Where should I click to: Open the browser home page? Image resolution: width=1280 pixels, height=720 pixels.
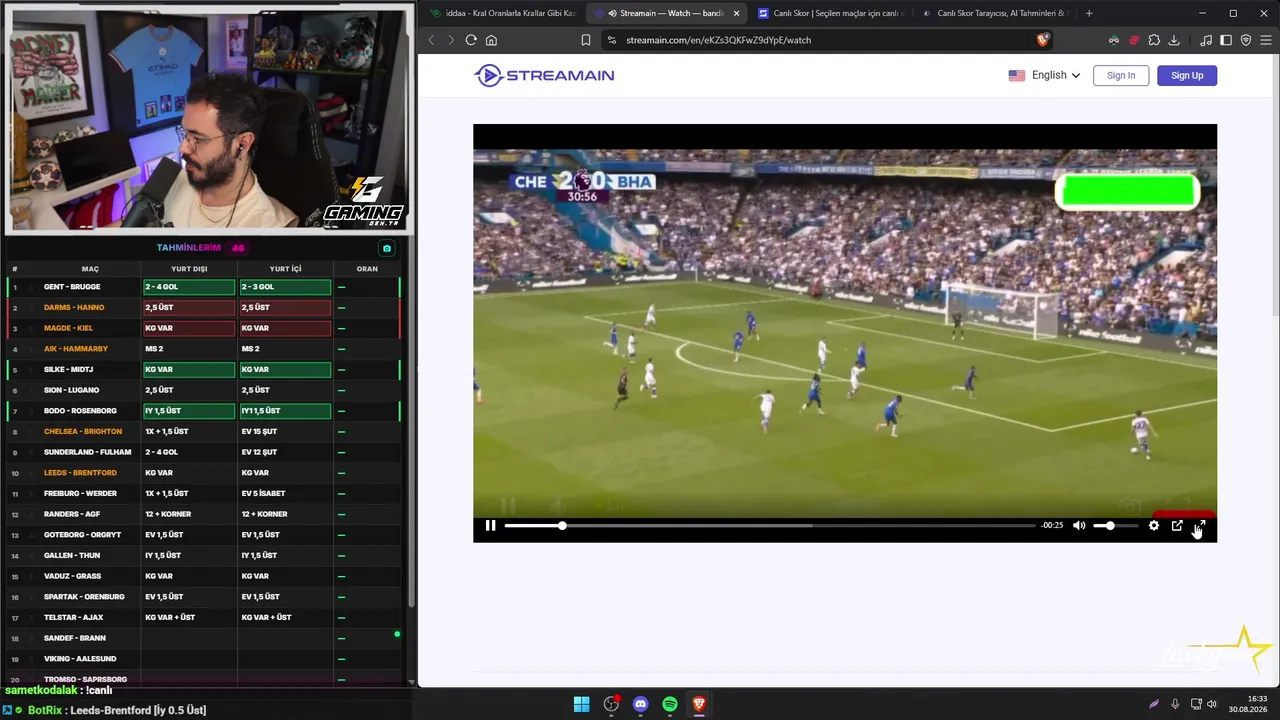coord(491,40)
